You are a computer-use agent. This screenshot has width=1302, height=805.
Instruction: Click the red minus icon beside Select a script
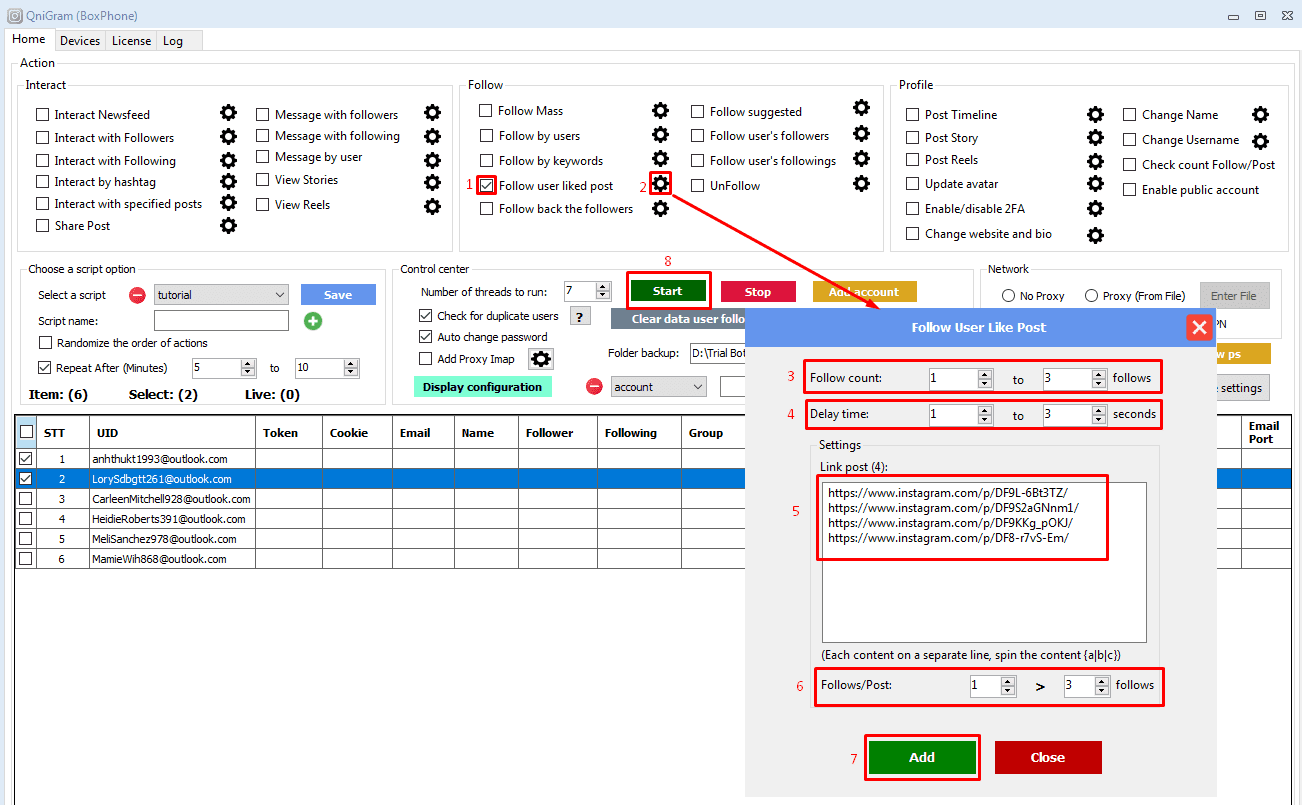click(138, 295)
